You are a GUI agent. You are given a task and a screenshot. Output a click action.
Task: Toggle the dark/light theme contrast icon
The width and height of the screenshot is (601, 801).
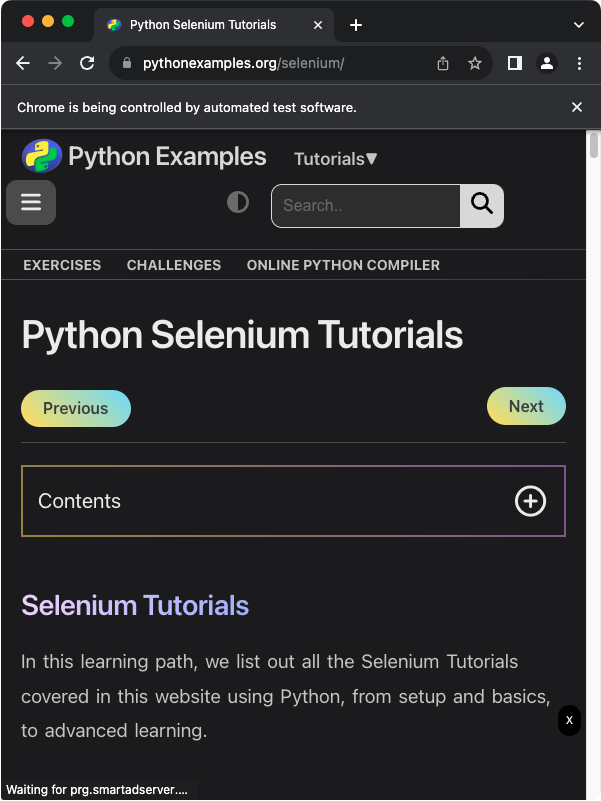238,202
